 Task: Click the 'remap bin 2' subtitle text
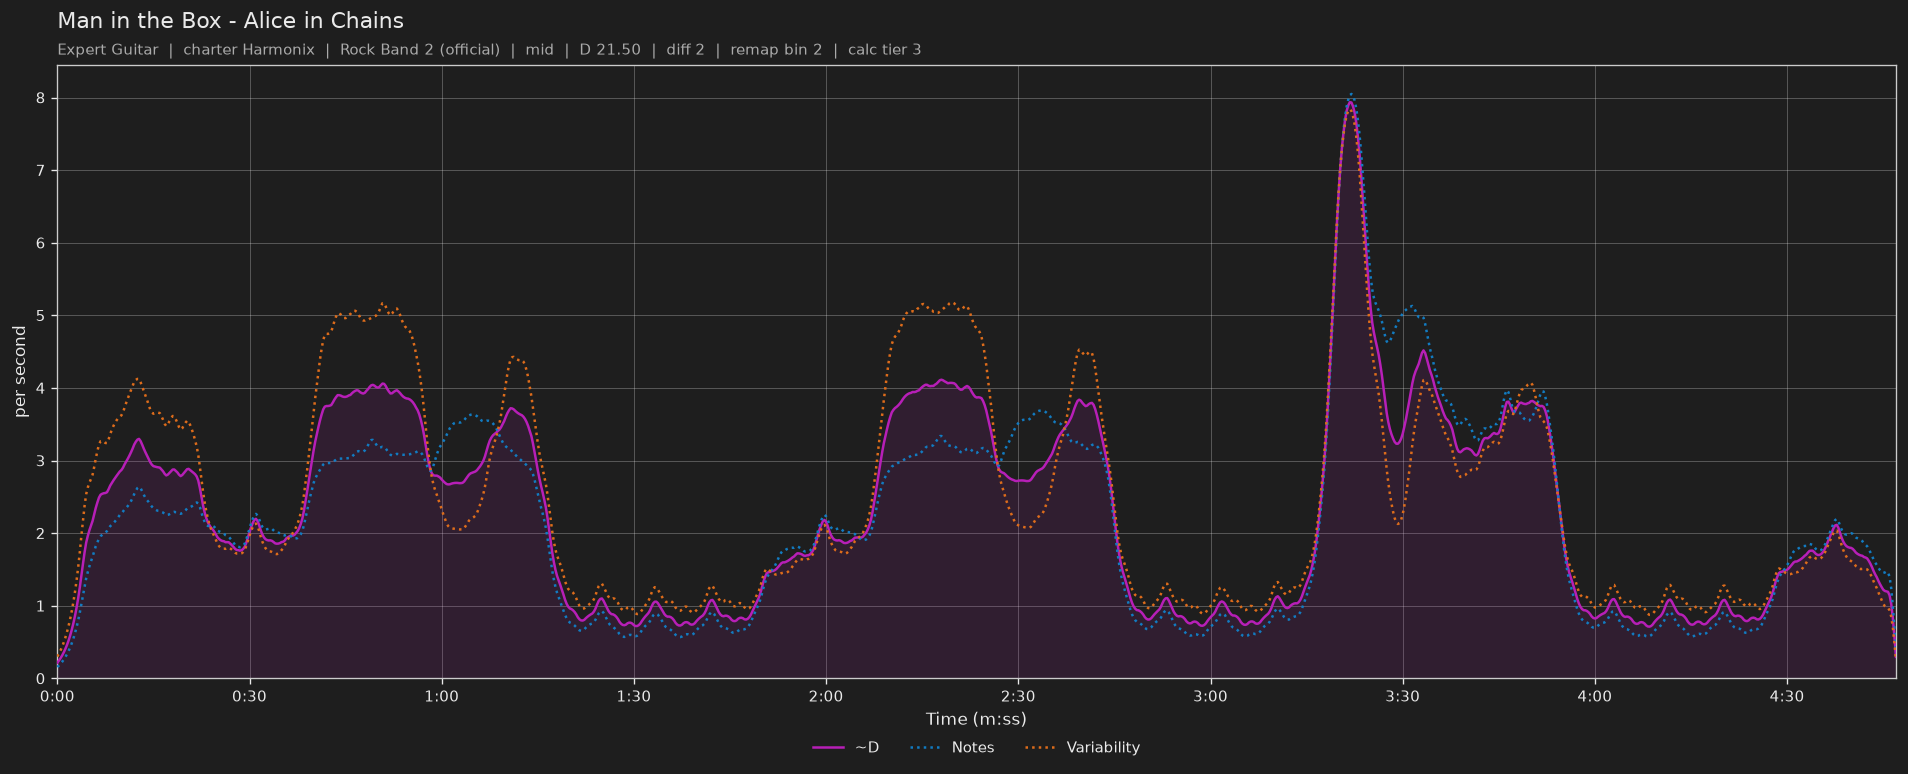point(776,49)
